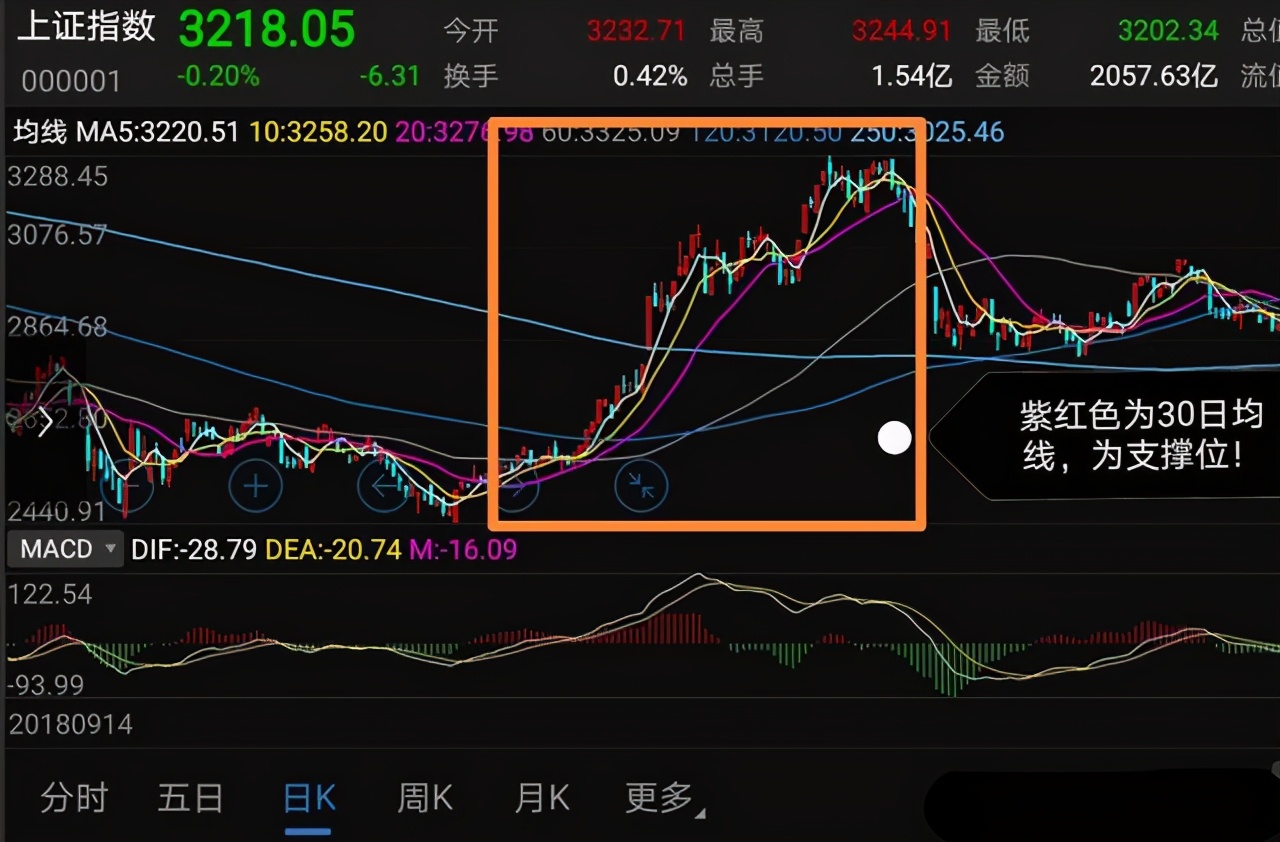Tap the low value 3202.34

click(1168, 31)
